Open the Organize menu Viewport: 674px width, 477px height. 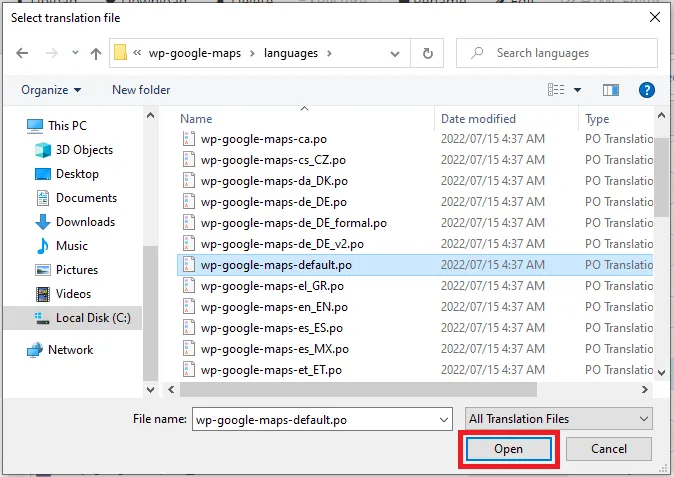tap(51, 90)
